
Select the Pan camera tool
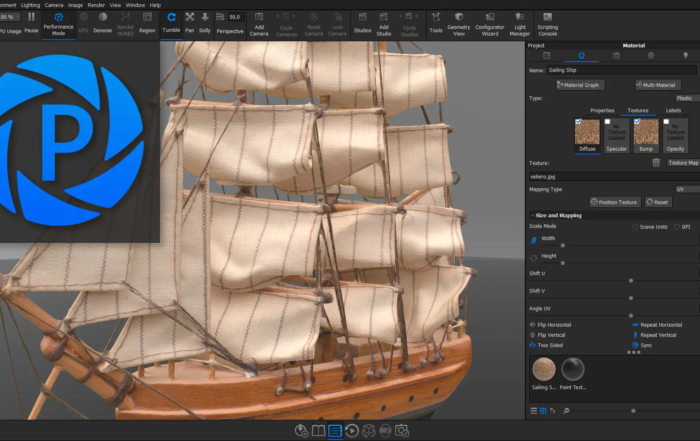point(190,23)
